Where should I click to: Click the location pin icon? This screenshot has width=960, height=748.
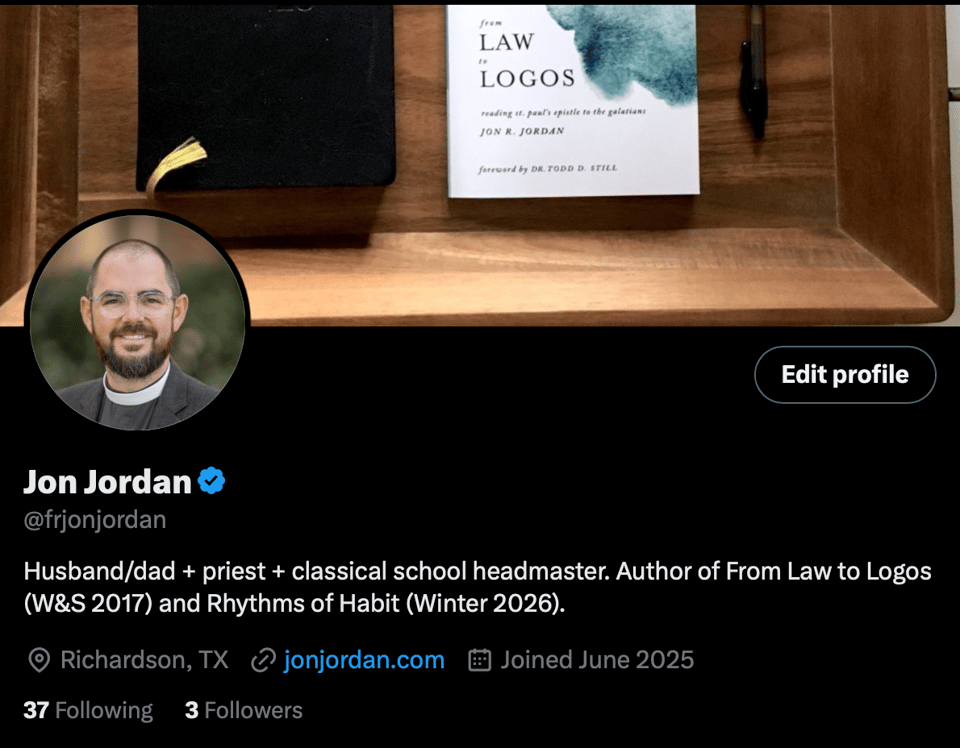click(39, 660)
